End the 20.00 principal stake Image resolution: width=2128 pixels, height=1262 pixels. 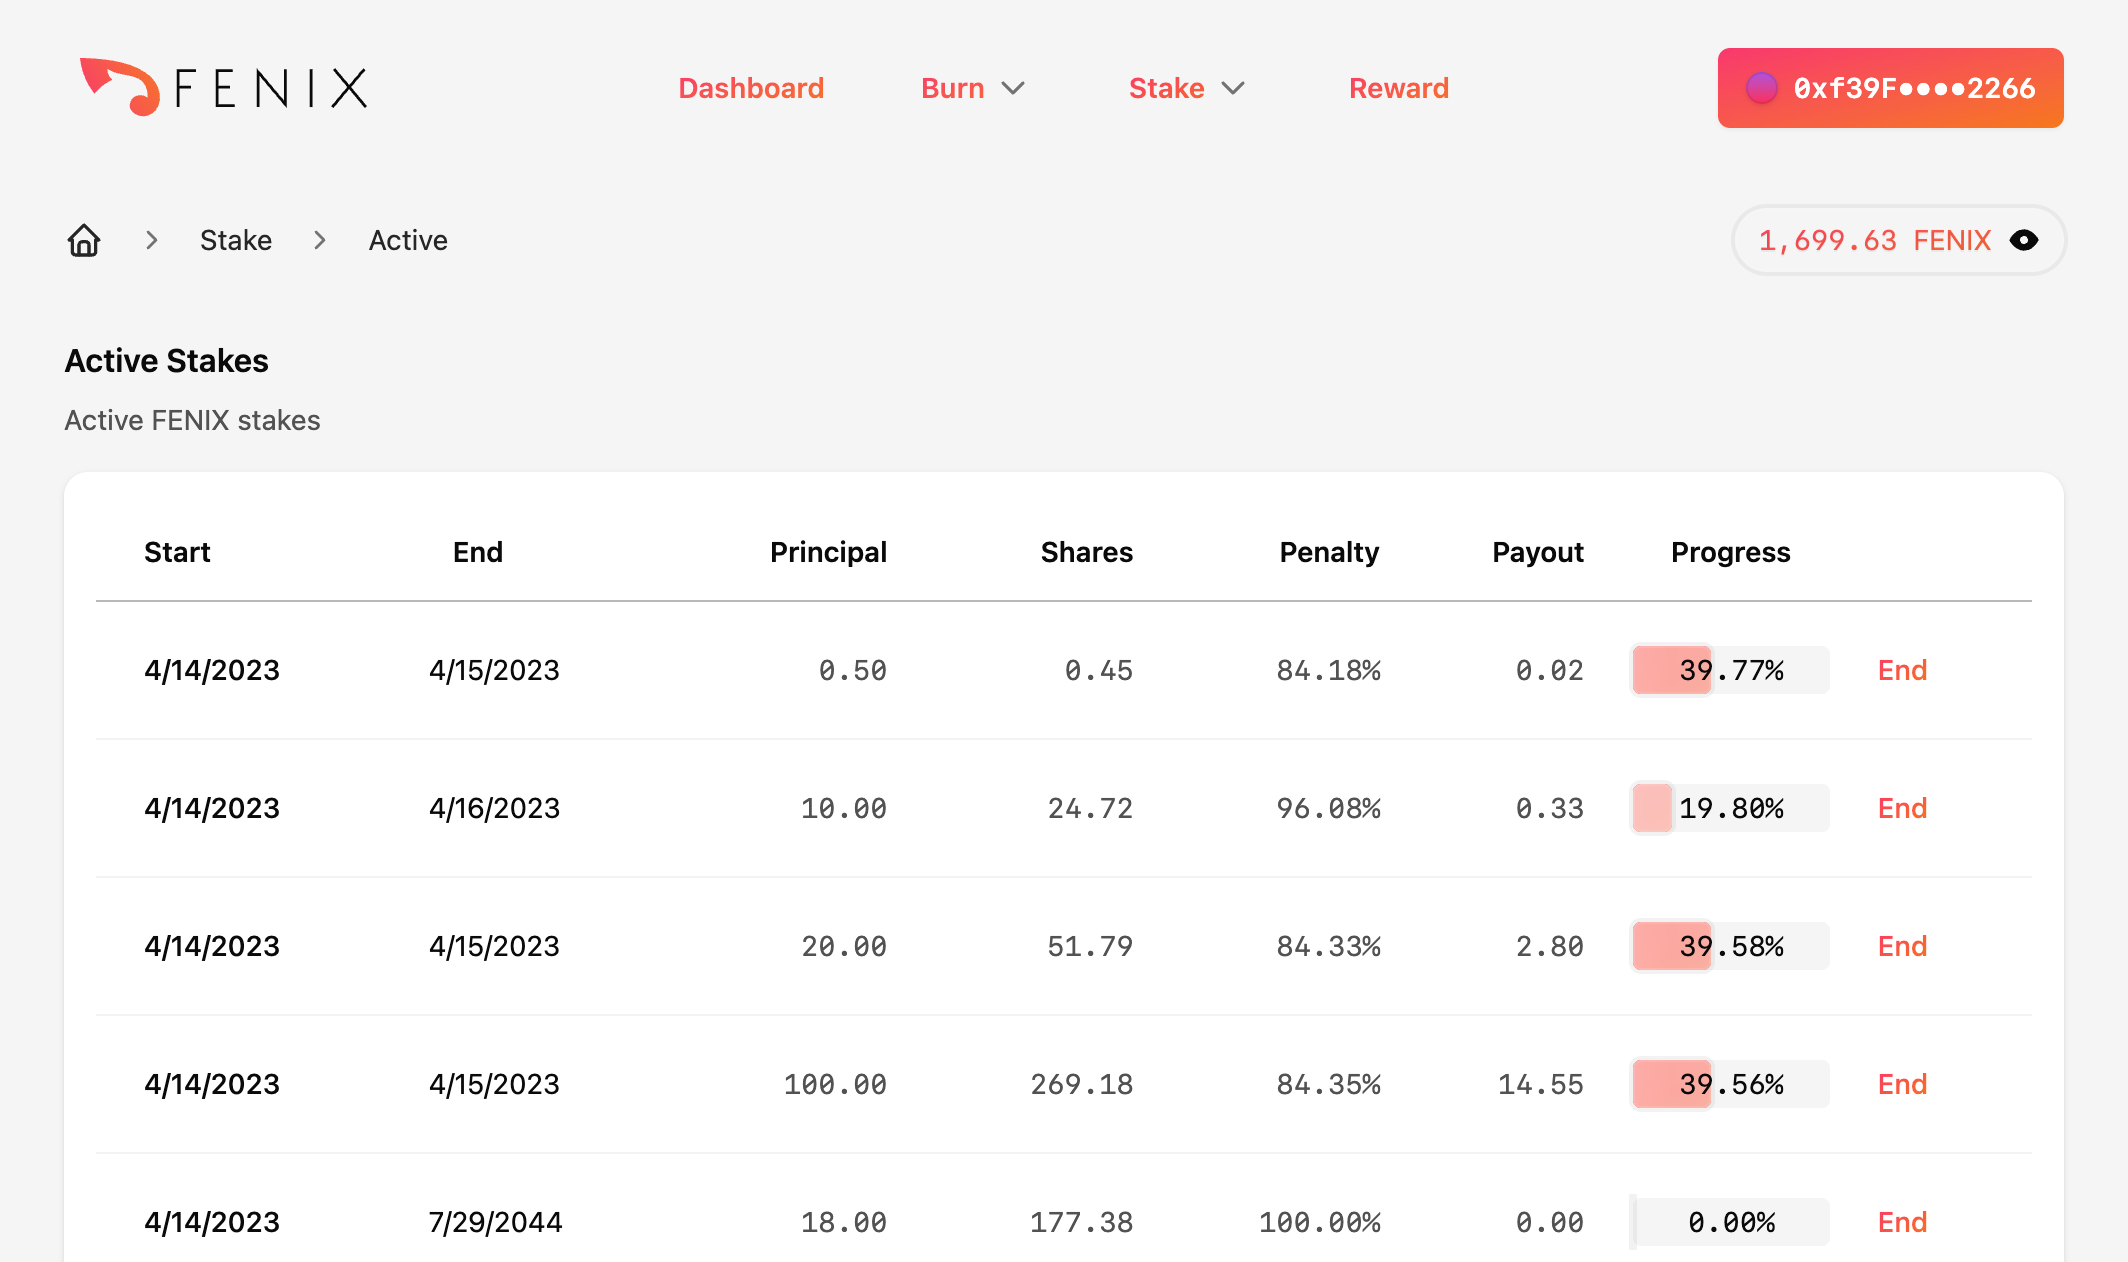[x=1901, y=946]
